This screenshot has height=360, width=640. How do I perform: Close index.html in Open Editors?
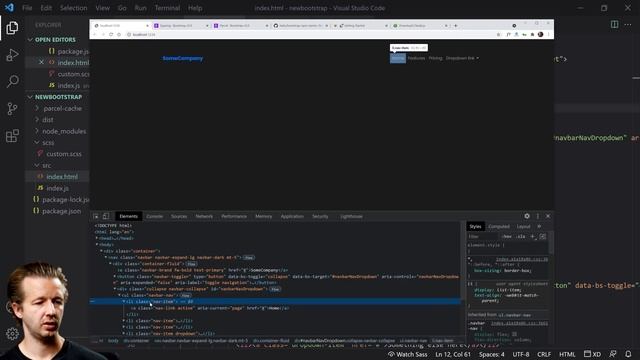point(41,62)
